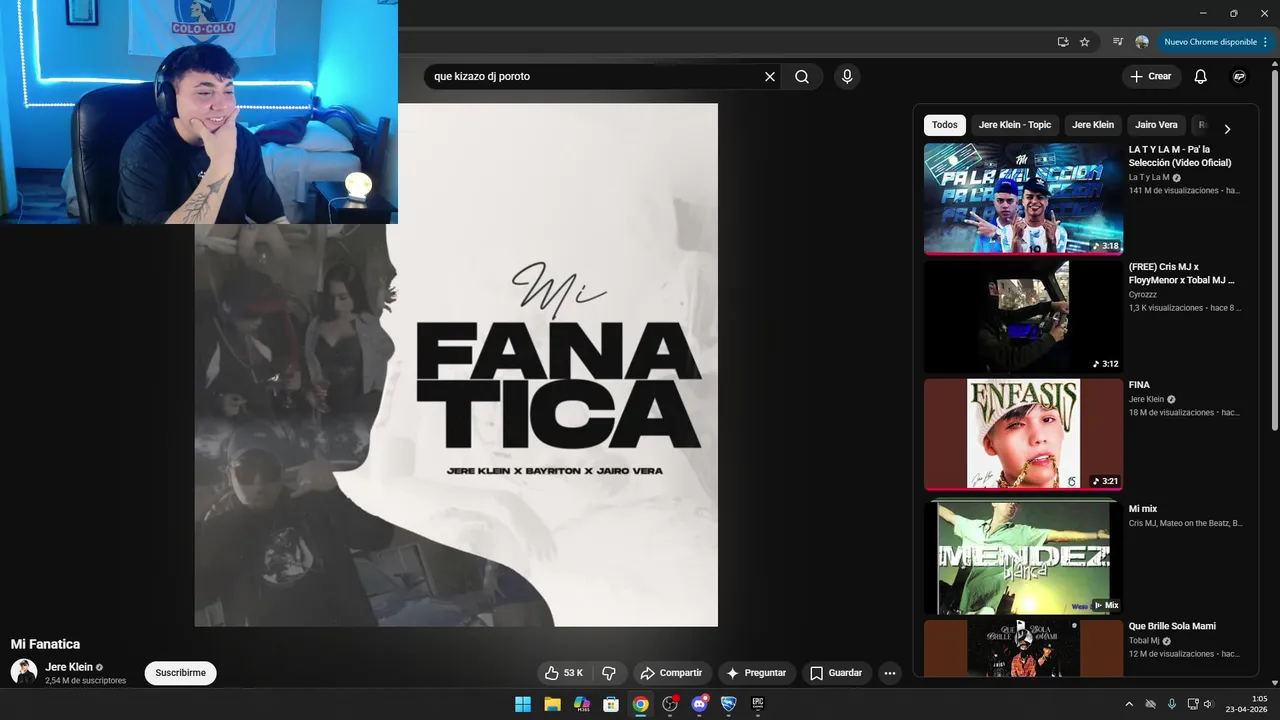
Task: Open the Que Brille Sola Mami thumbnail
Action: pyautogui.click(x=1023, y=648)
